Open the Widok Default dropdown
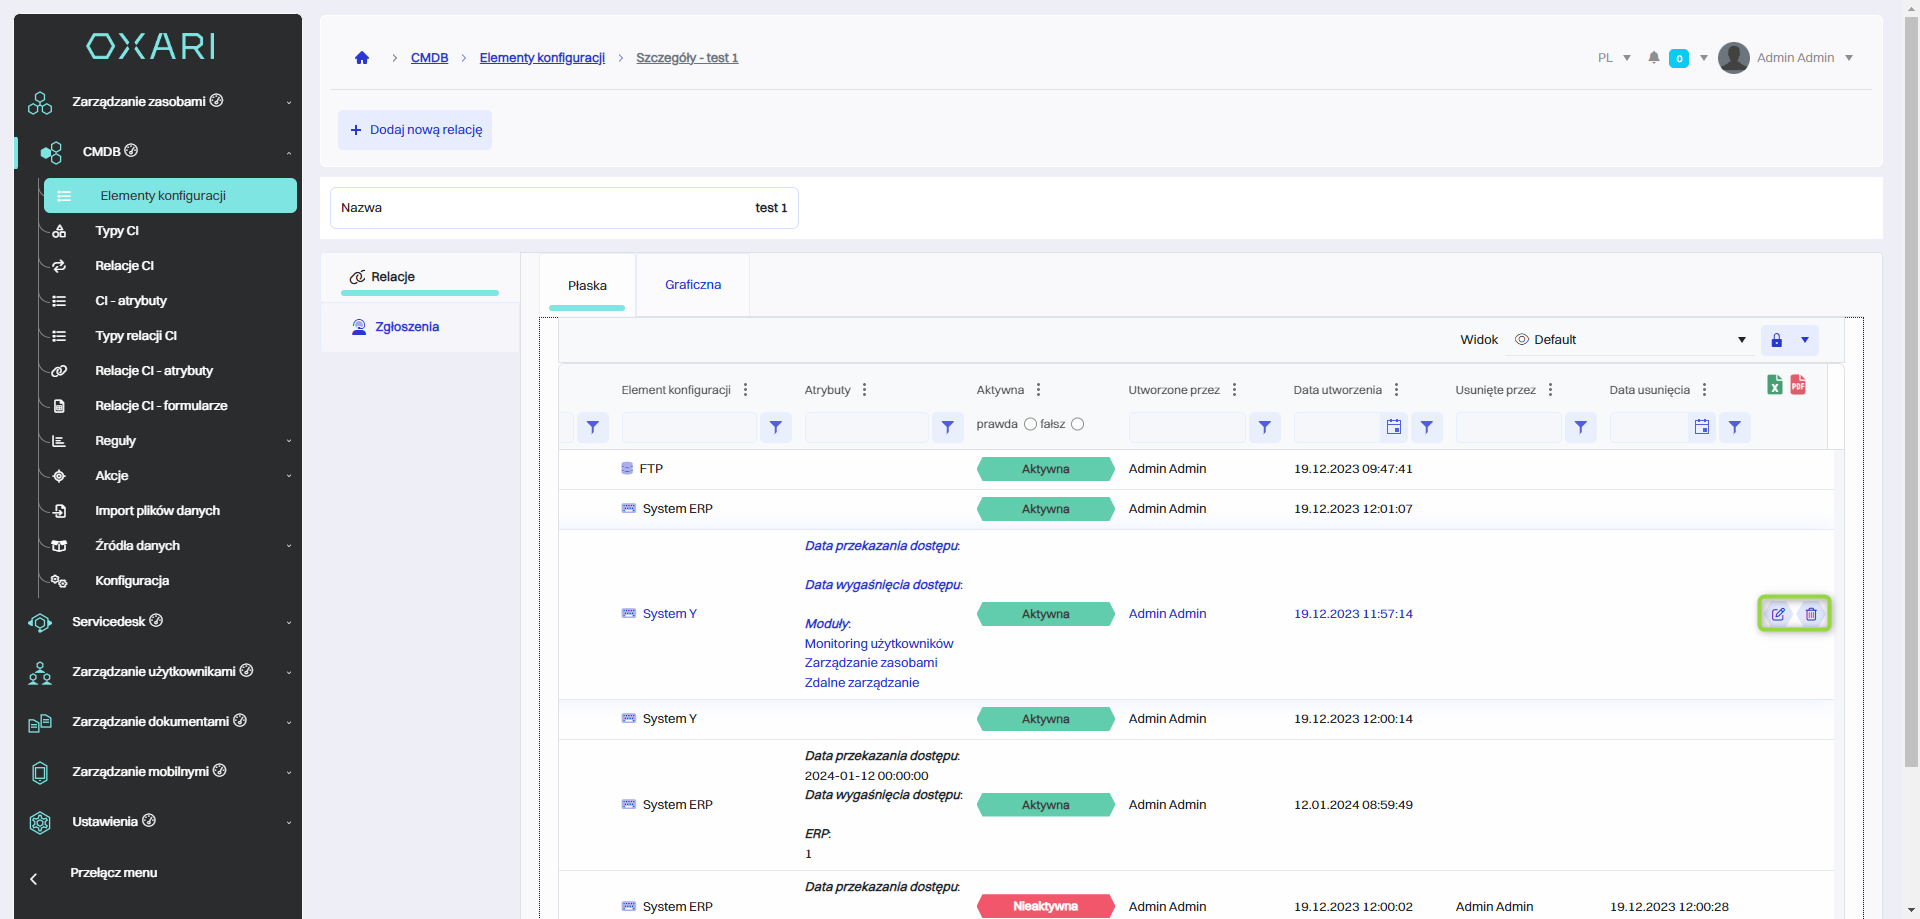This screenshot has width=1920, height=919. point(1630,340)
